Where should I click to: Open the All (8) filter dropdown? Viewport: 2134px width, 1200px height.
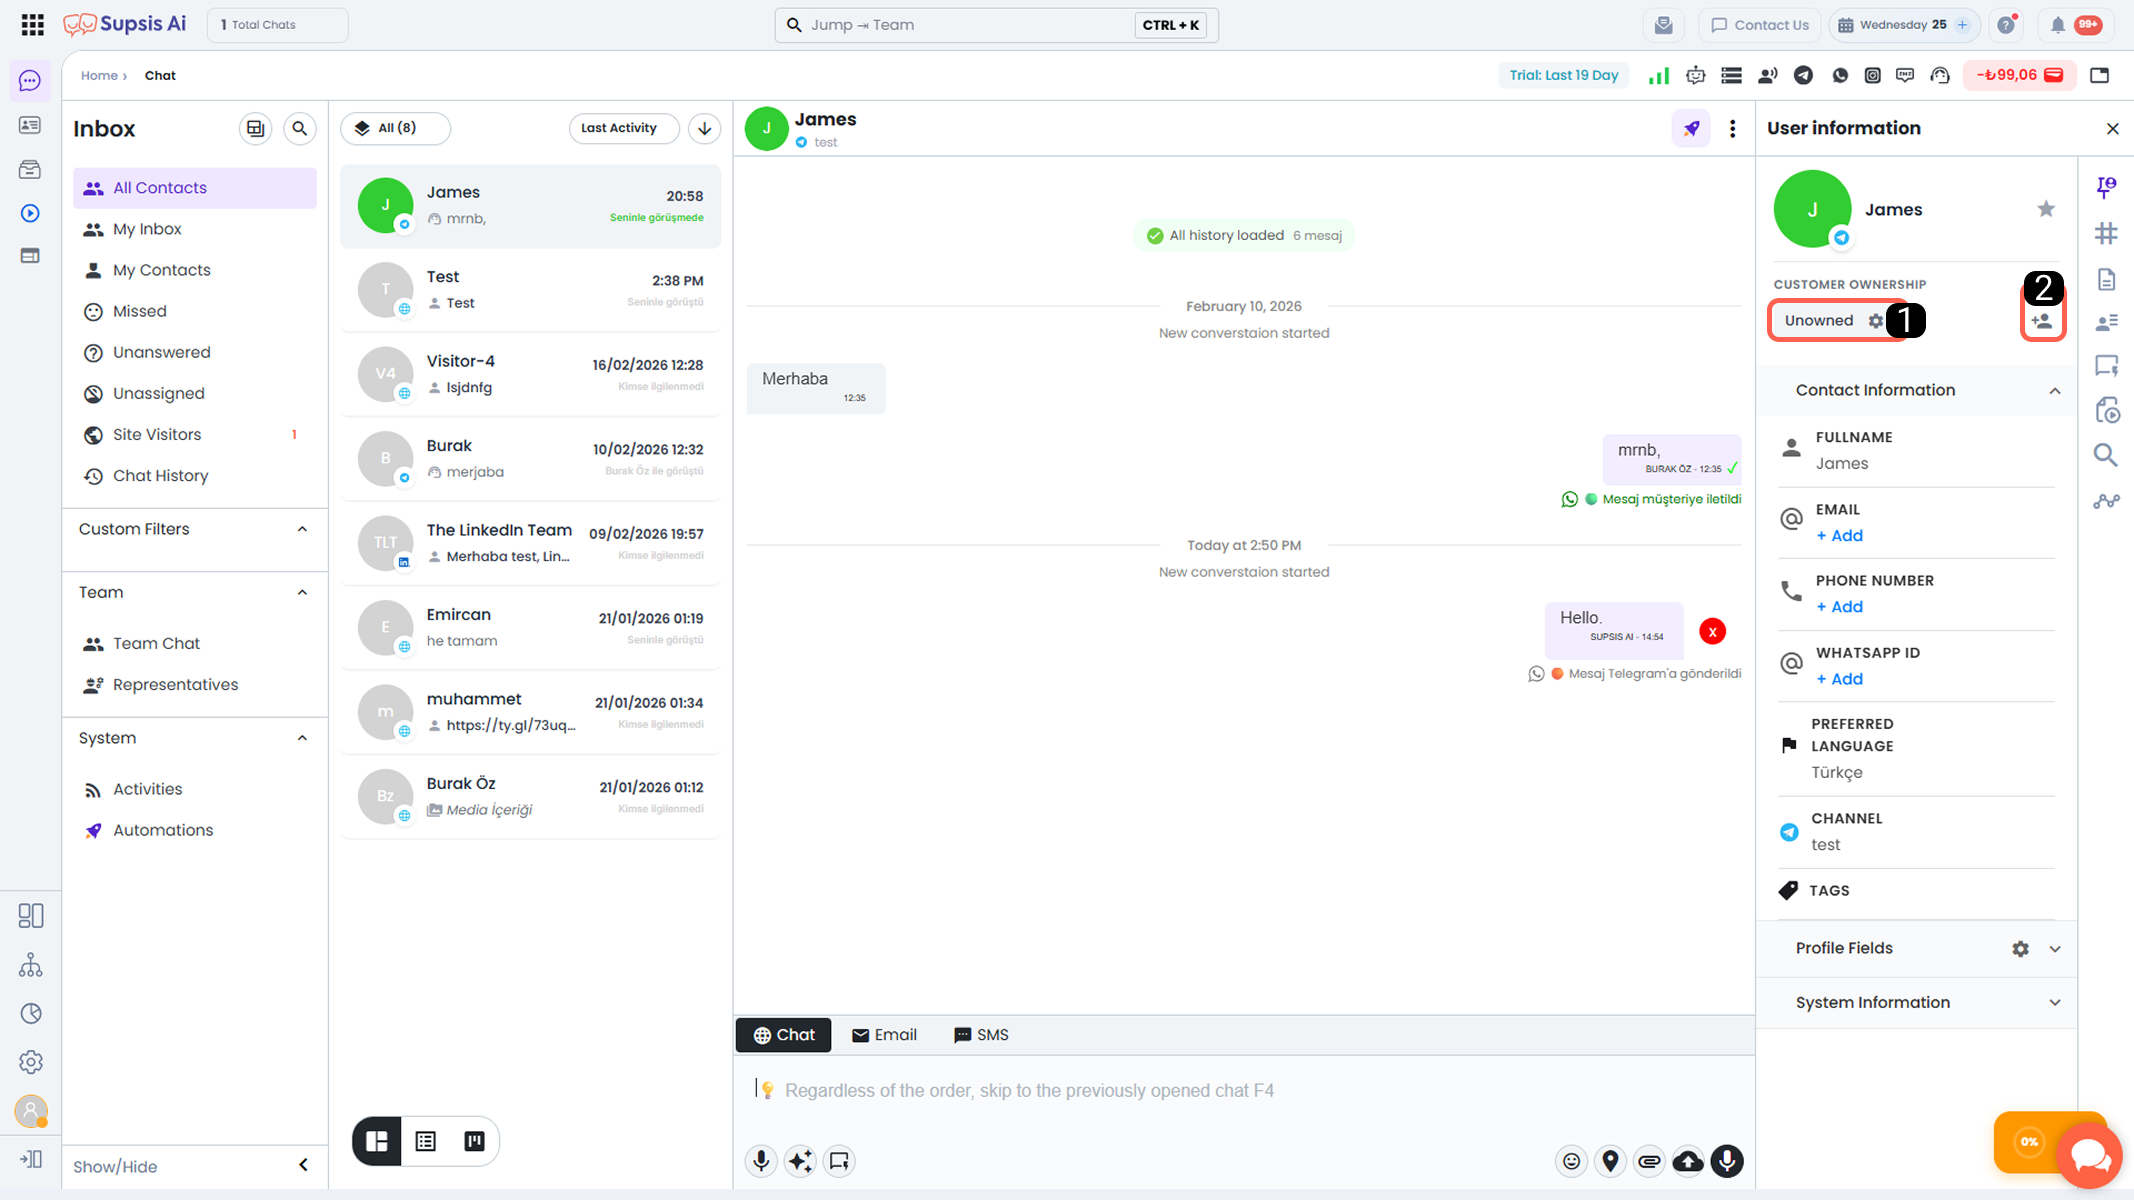(396, 128)
